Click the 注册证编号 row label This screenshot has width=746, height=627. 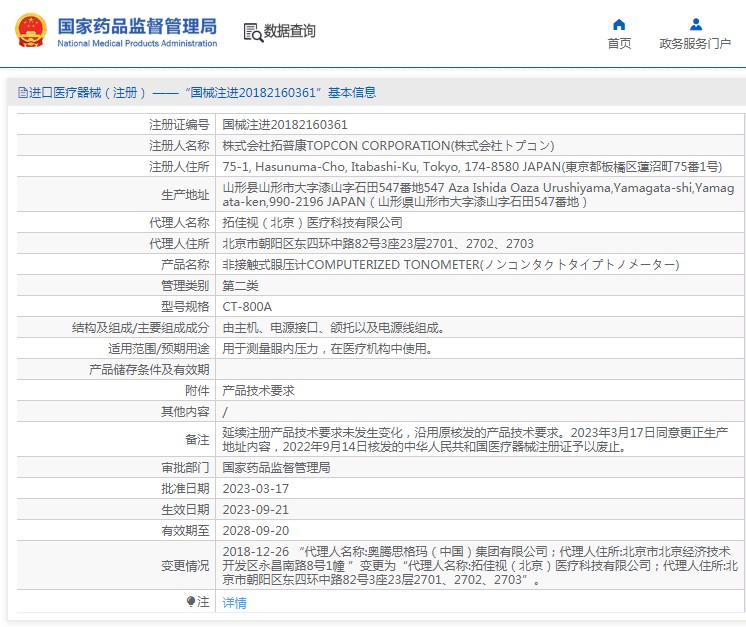179,125
